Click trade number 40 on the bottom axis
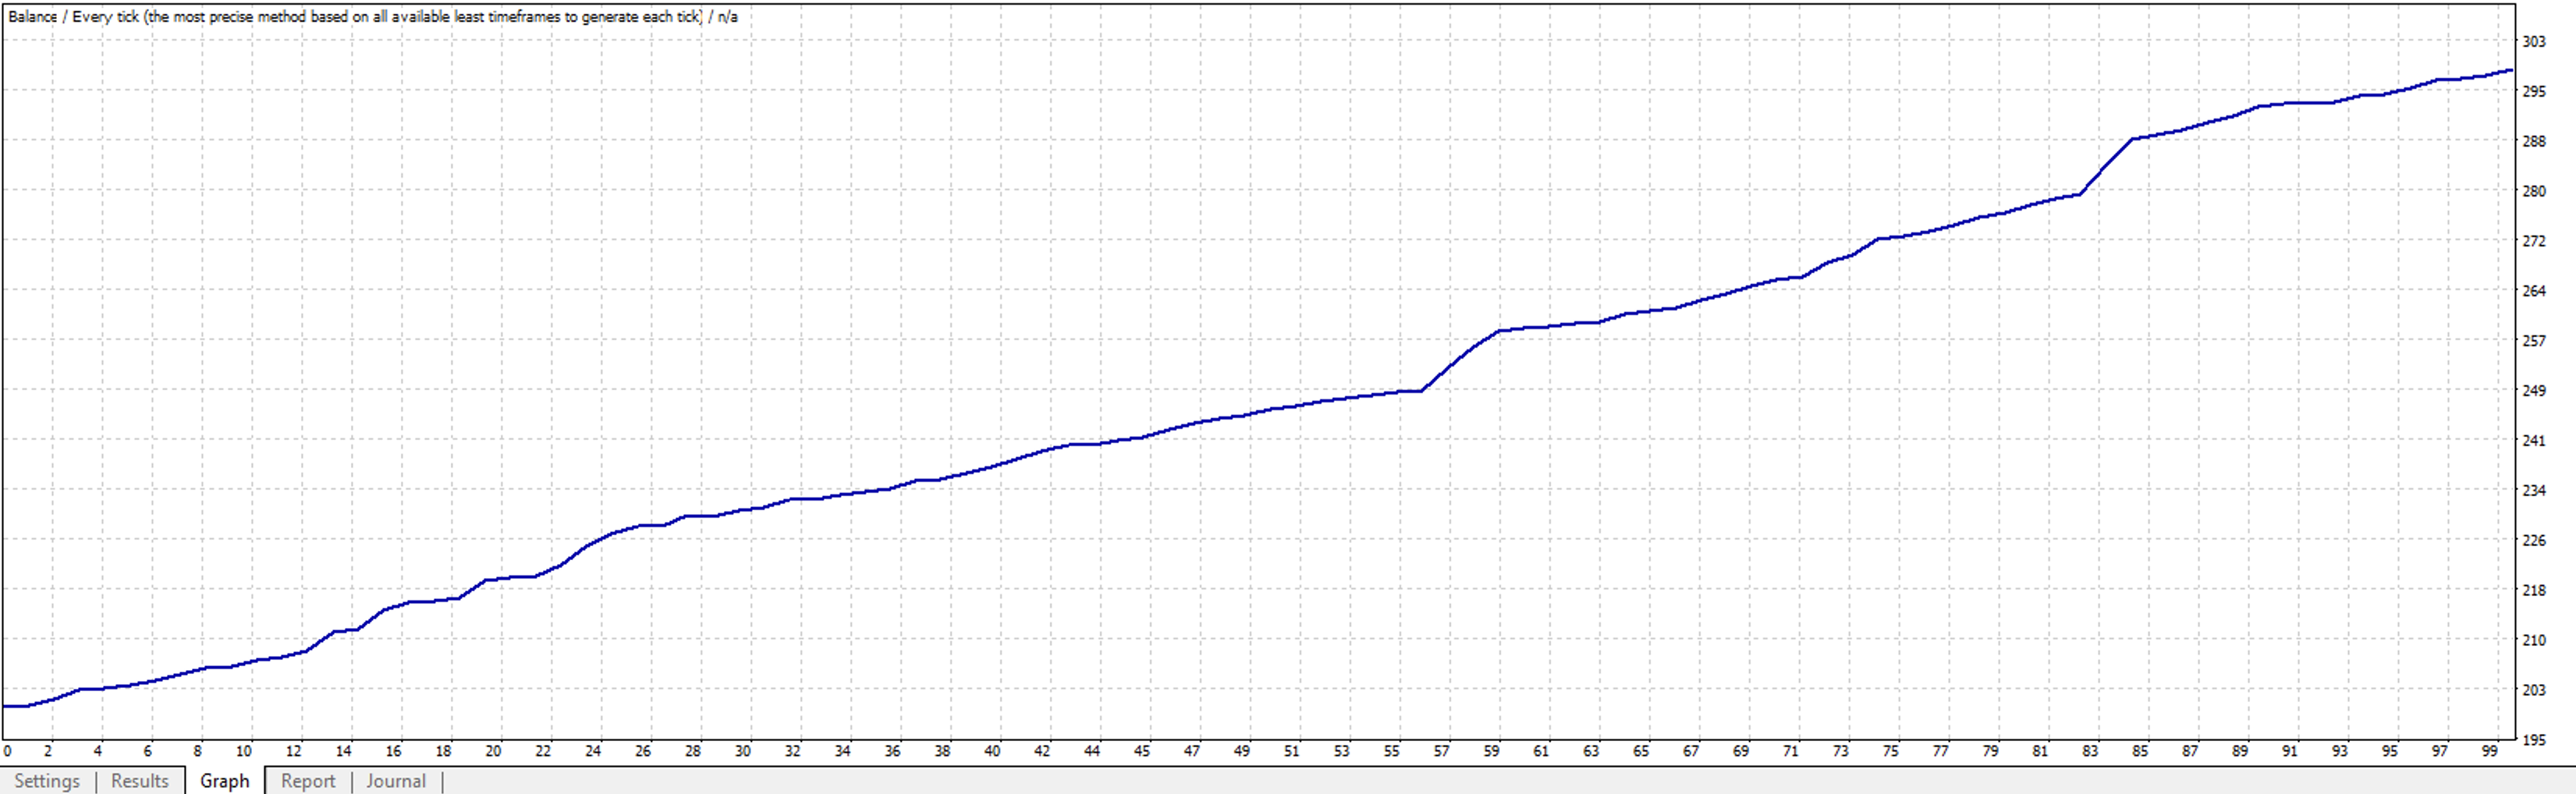The image size is (2576, 794). click(x=992, y=751)
